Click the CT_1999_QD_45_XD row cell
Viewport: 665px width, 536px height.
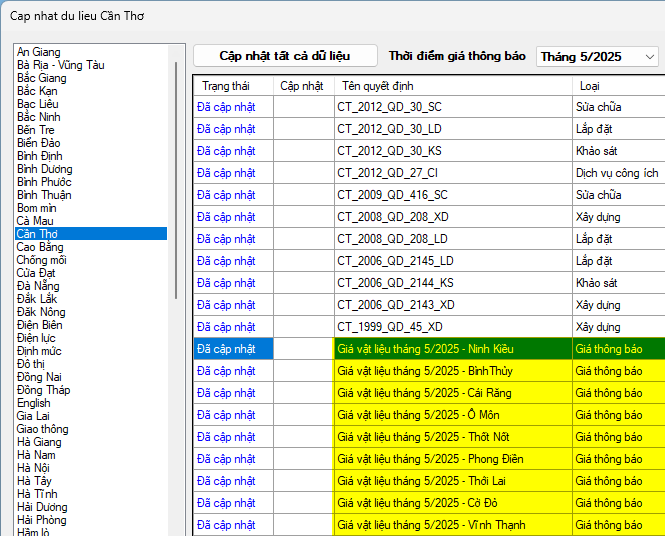(x=453, y=327)
